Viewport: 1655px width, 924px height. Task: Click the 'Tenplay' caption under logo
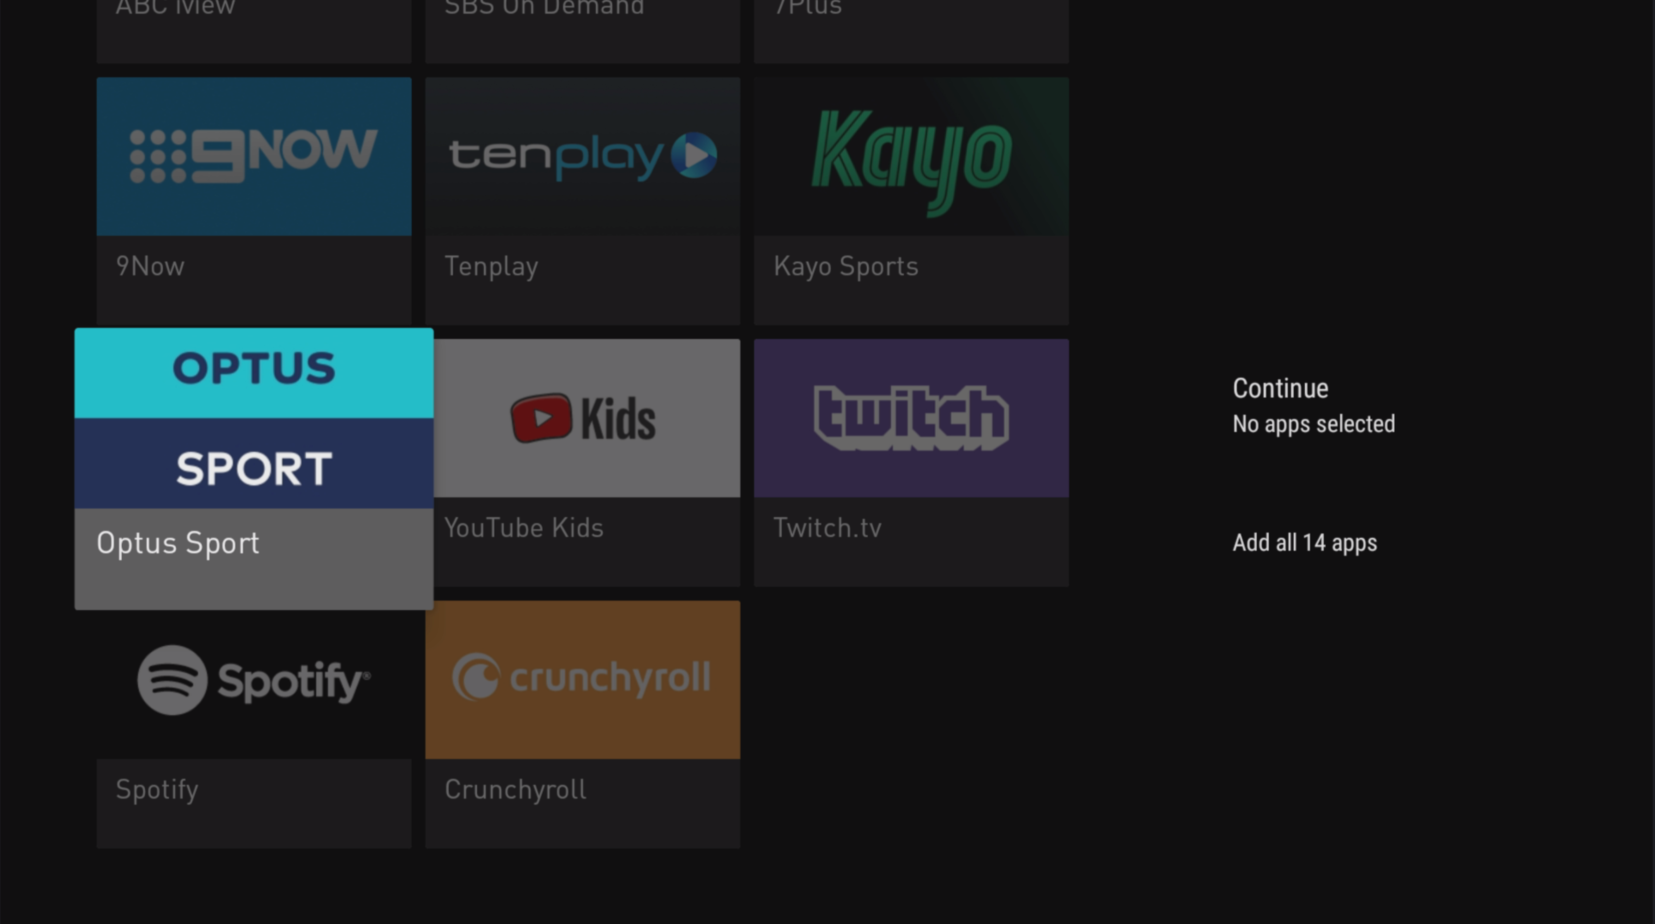[491, 267]
